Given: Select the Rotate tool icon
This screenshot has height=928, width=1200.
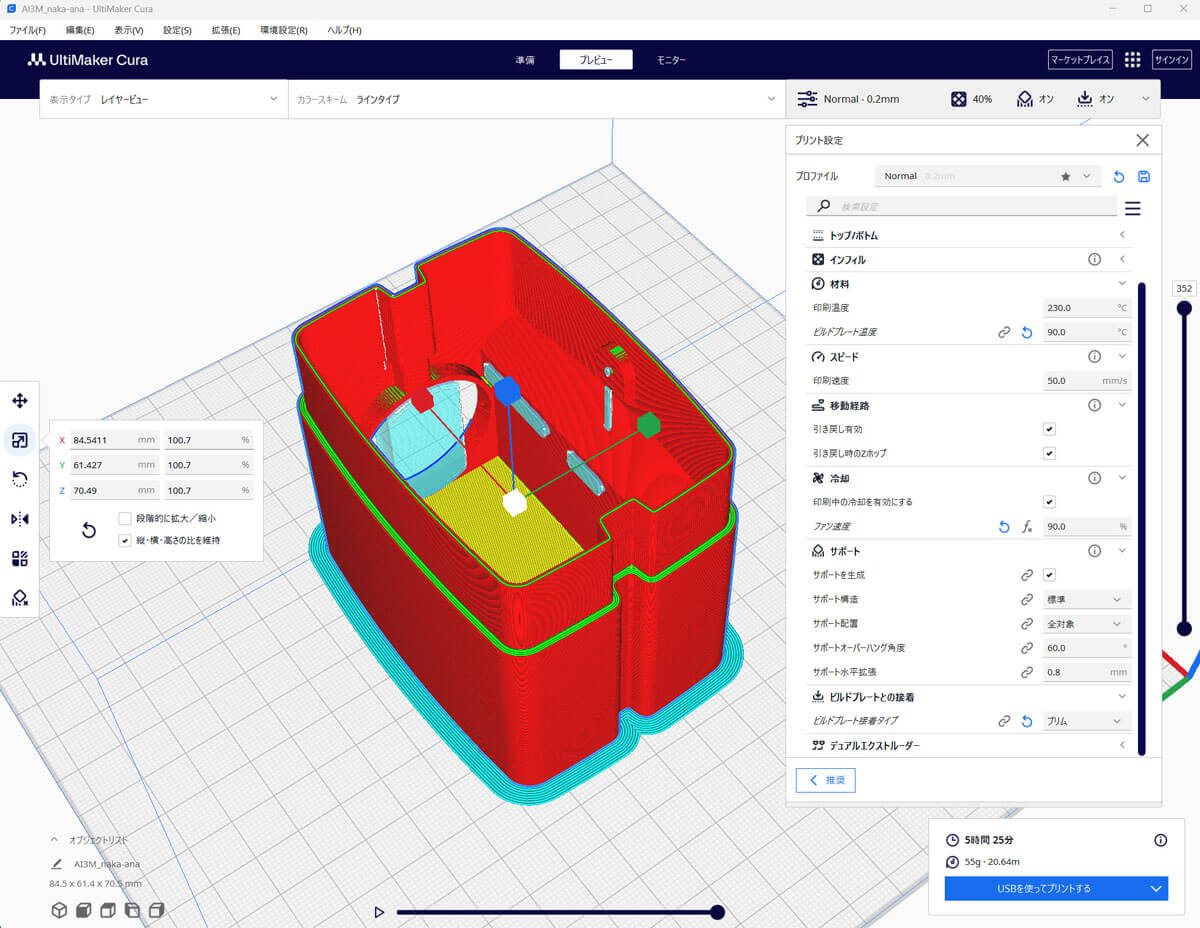Looking at the screenshot, I should point(19,479).
